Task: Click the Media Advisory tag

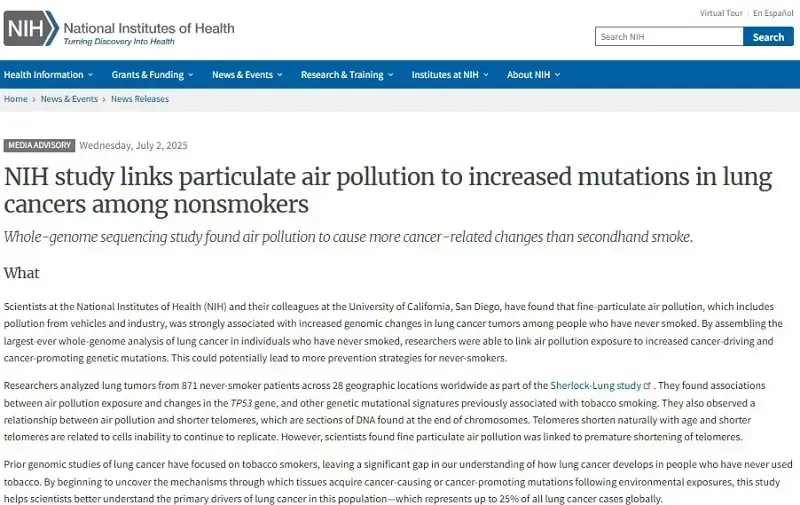Action: 39,145
